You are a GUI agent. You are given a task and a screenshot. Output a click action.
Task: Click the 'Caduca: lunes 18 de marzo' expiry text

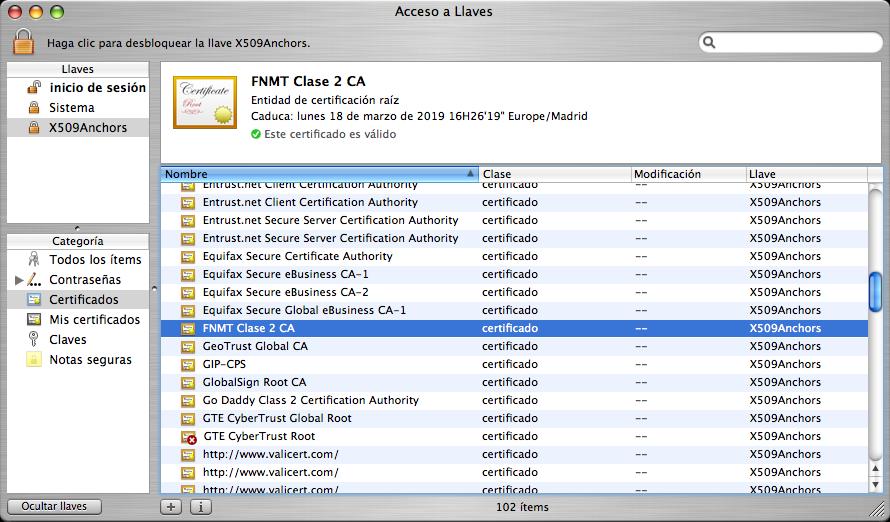point(419,116)
